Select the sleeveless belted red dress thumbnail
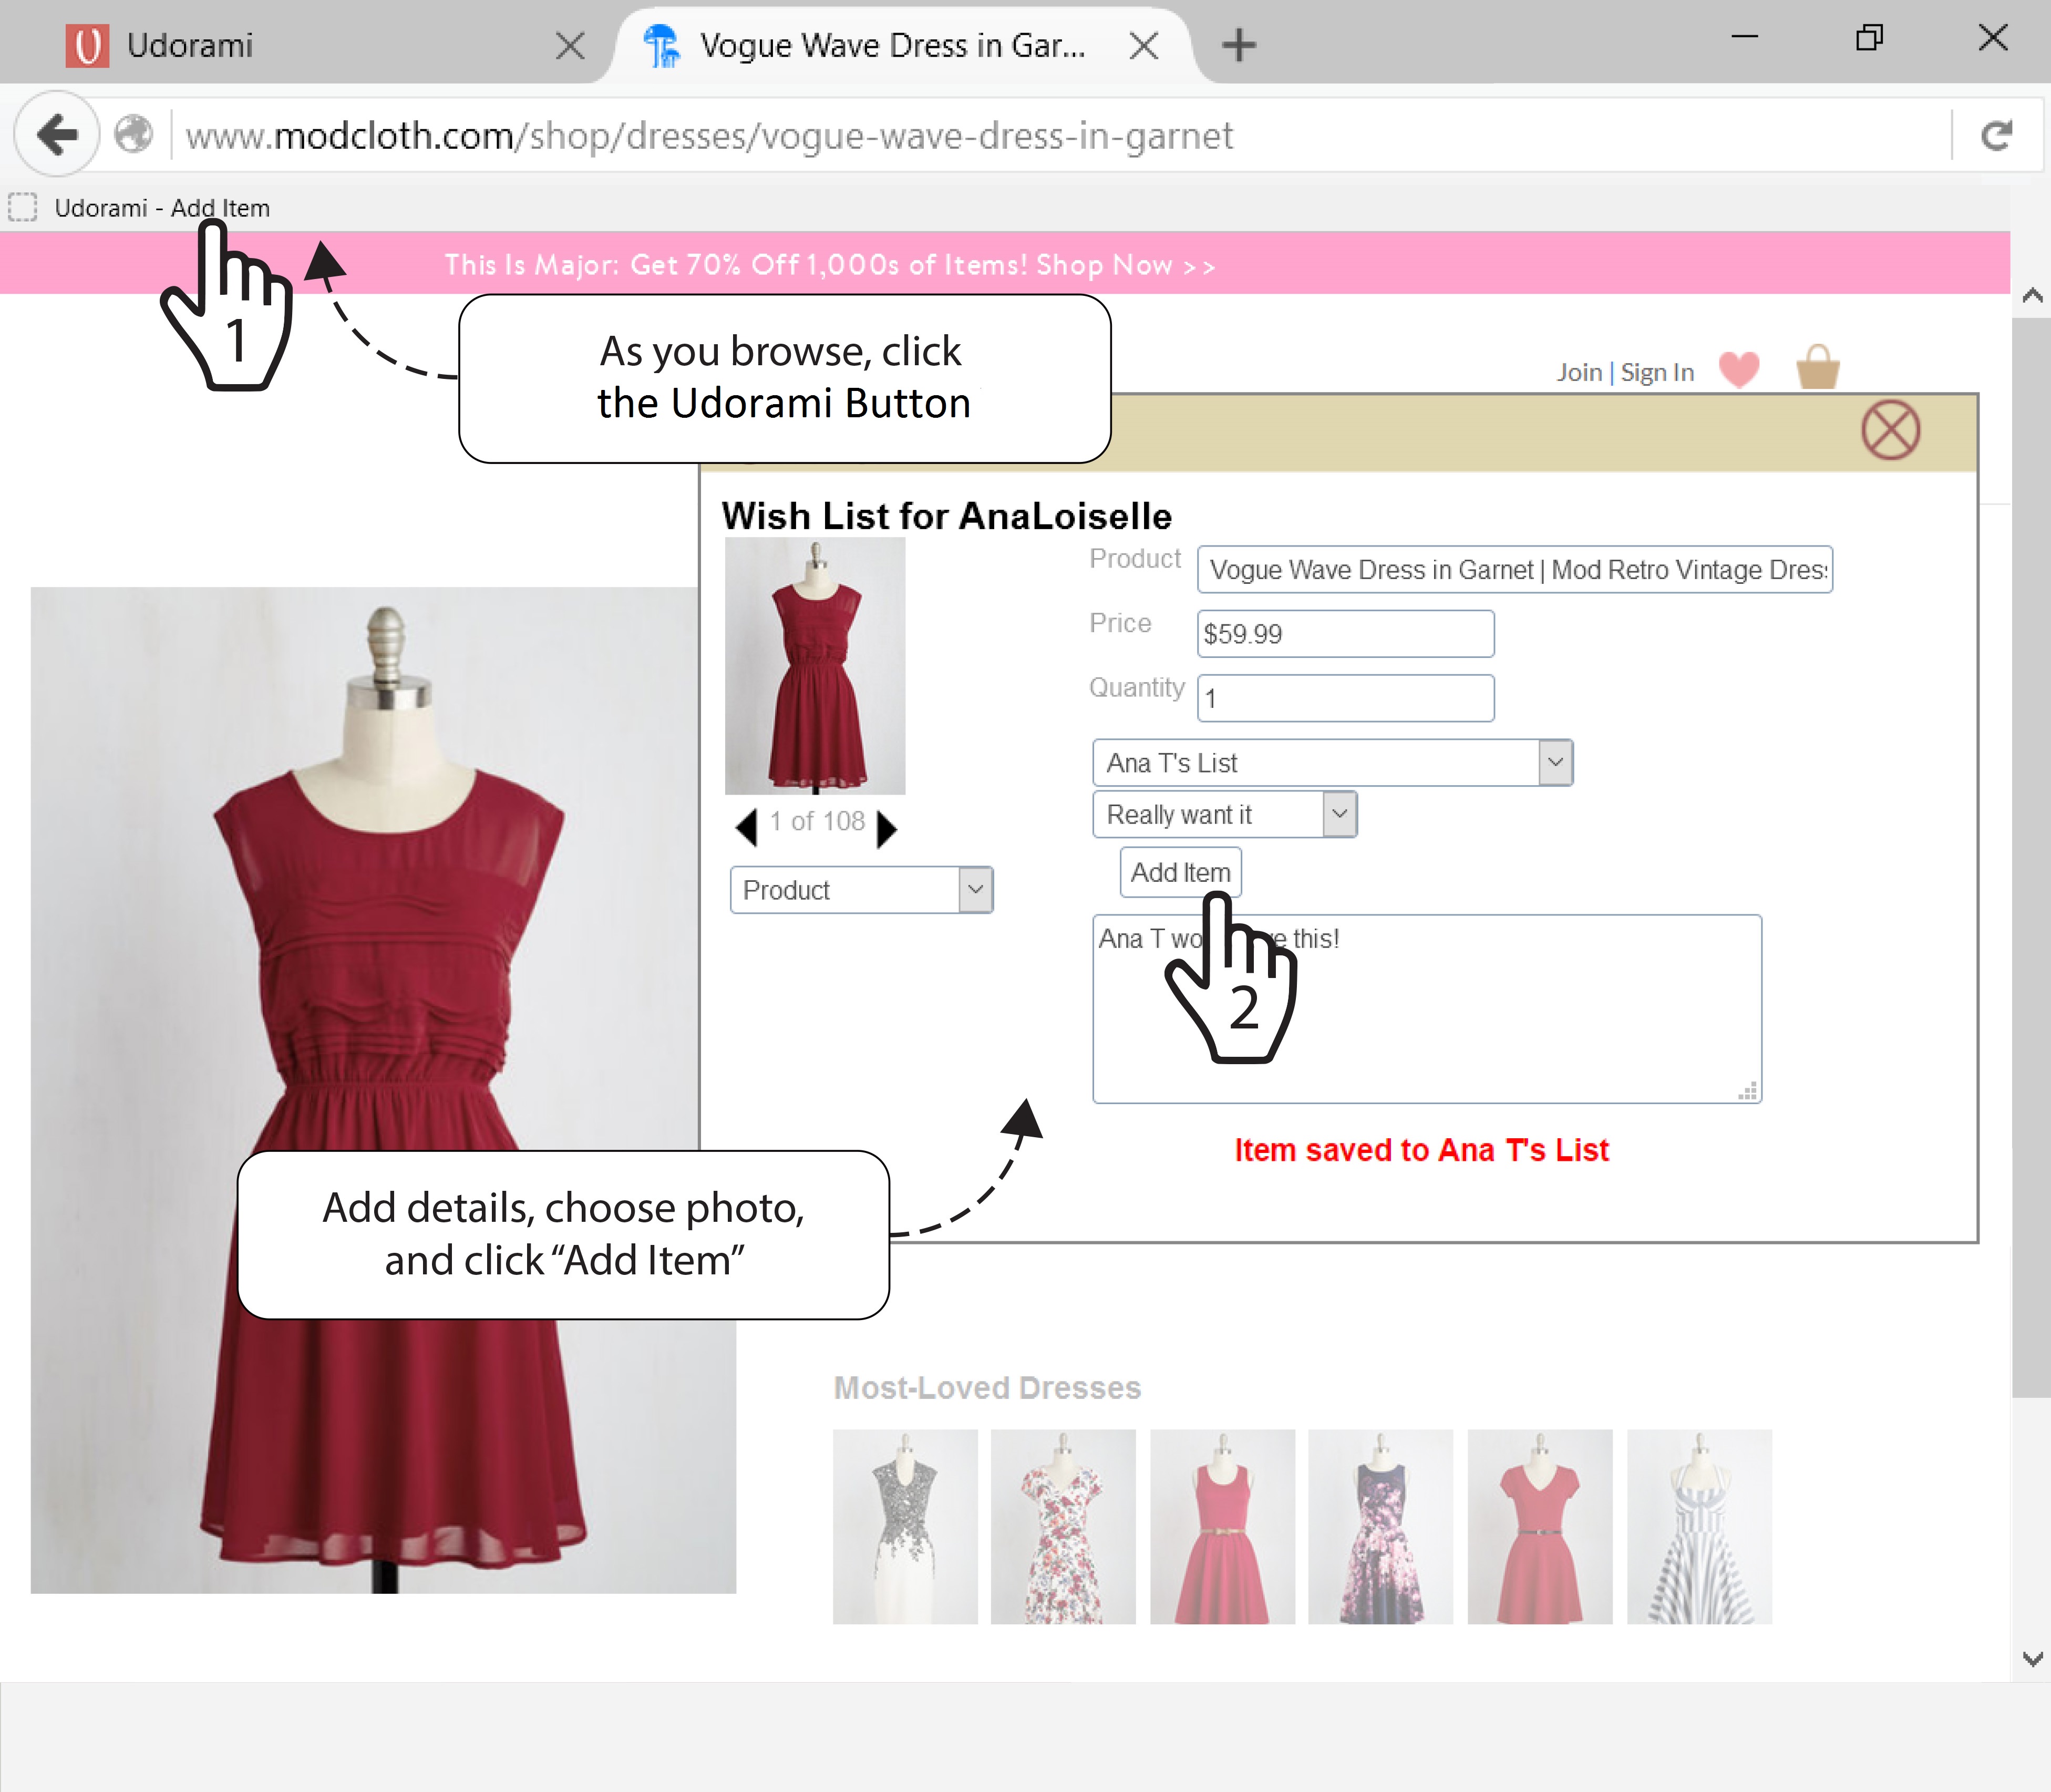Viewport: 2051px width, 1792px height. 1222,1527
